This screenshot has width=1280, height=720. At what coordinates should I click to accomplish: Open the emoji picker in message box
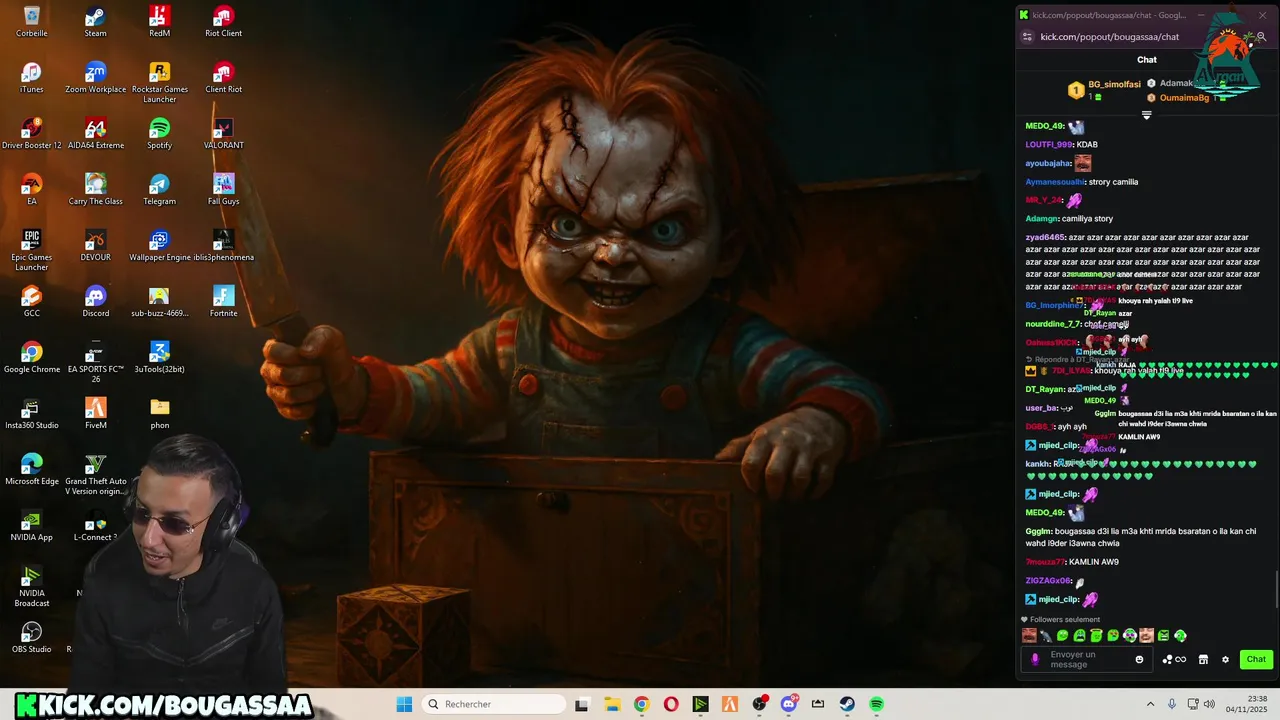[1139, 660]
